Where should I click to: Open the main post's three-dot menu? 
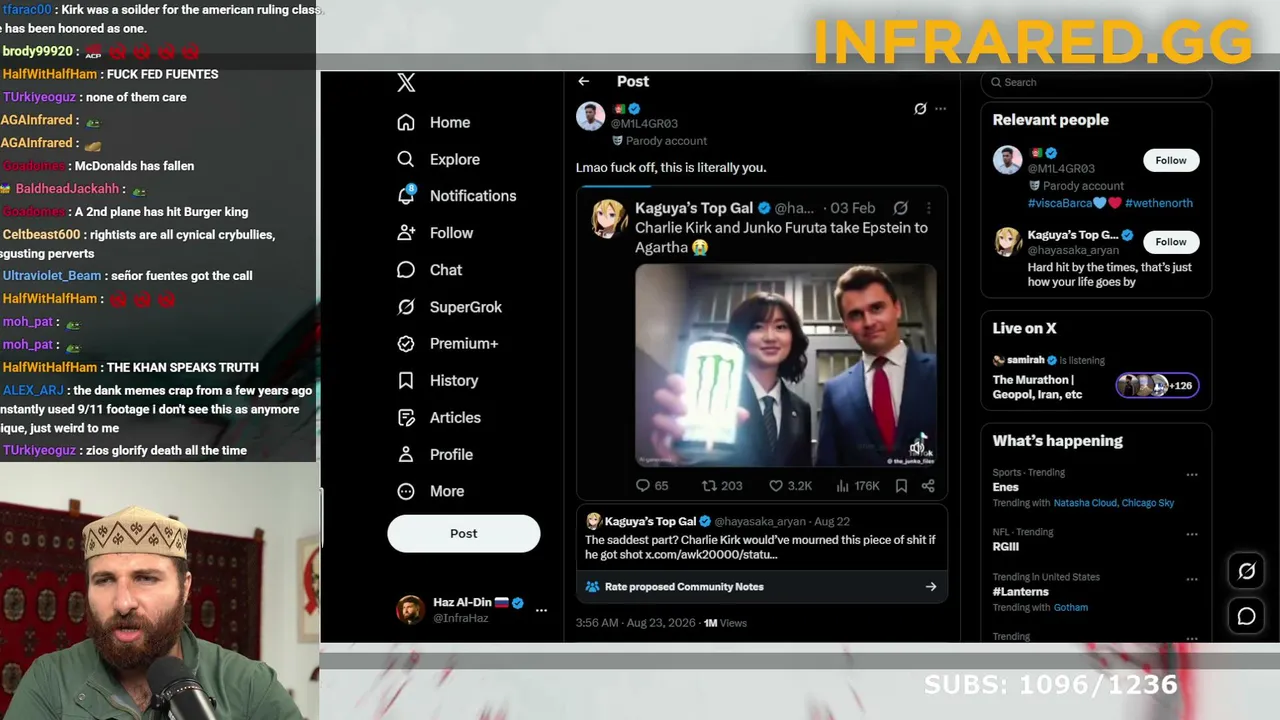pyautogui.click(x=941, y=108)
